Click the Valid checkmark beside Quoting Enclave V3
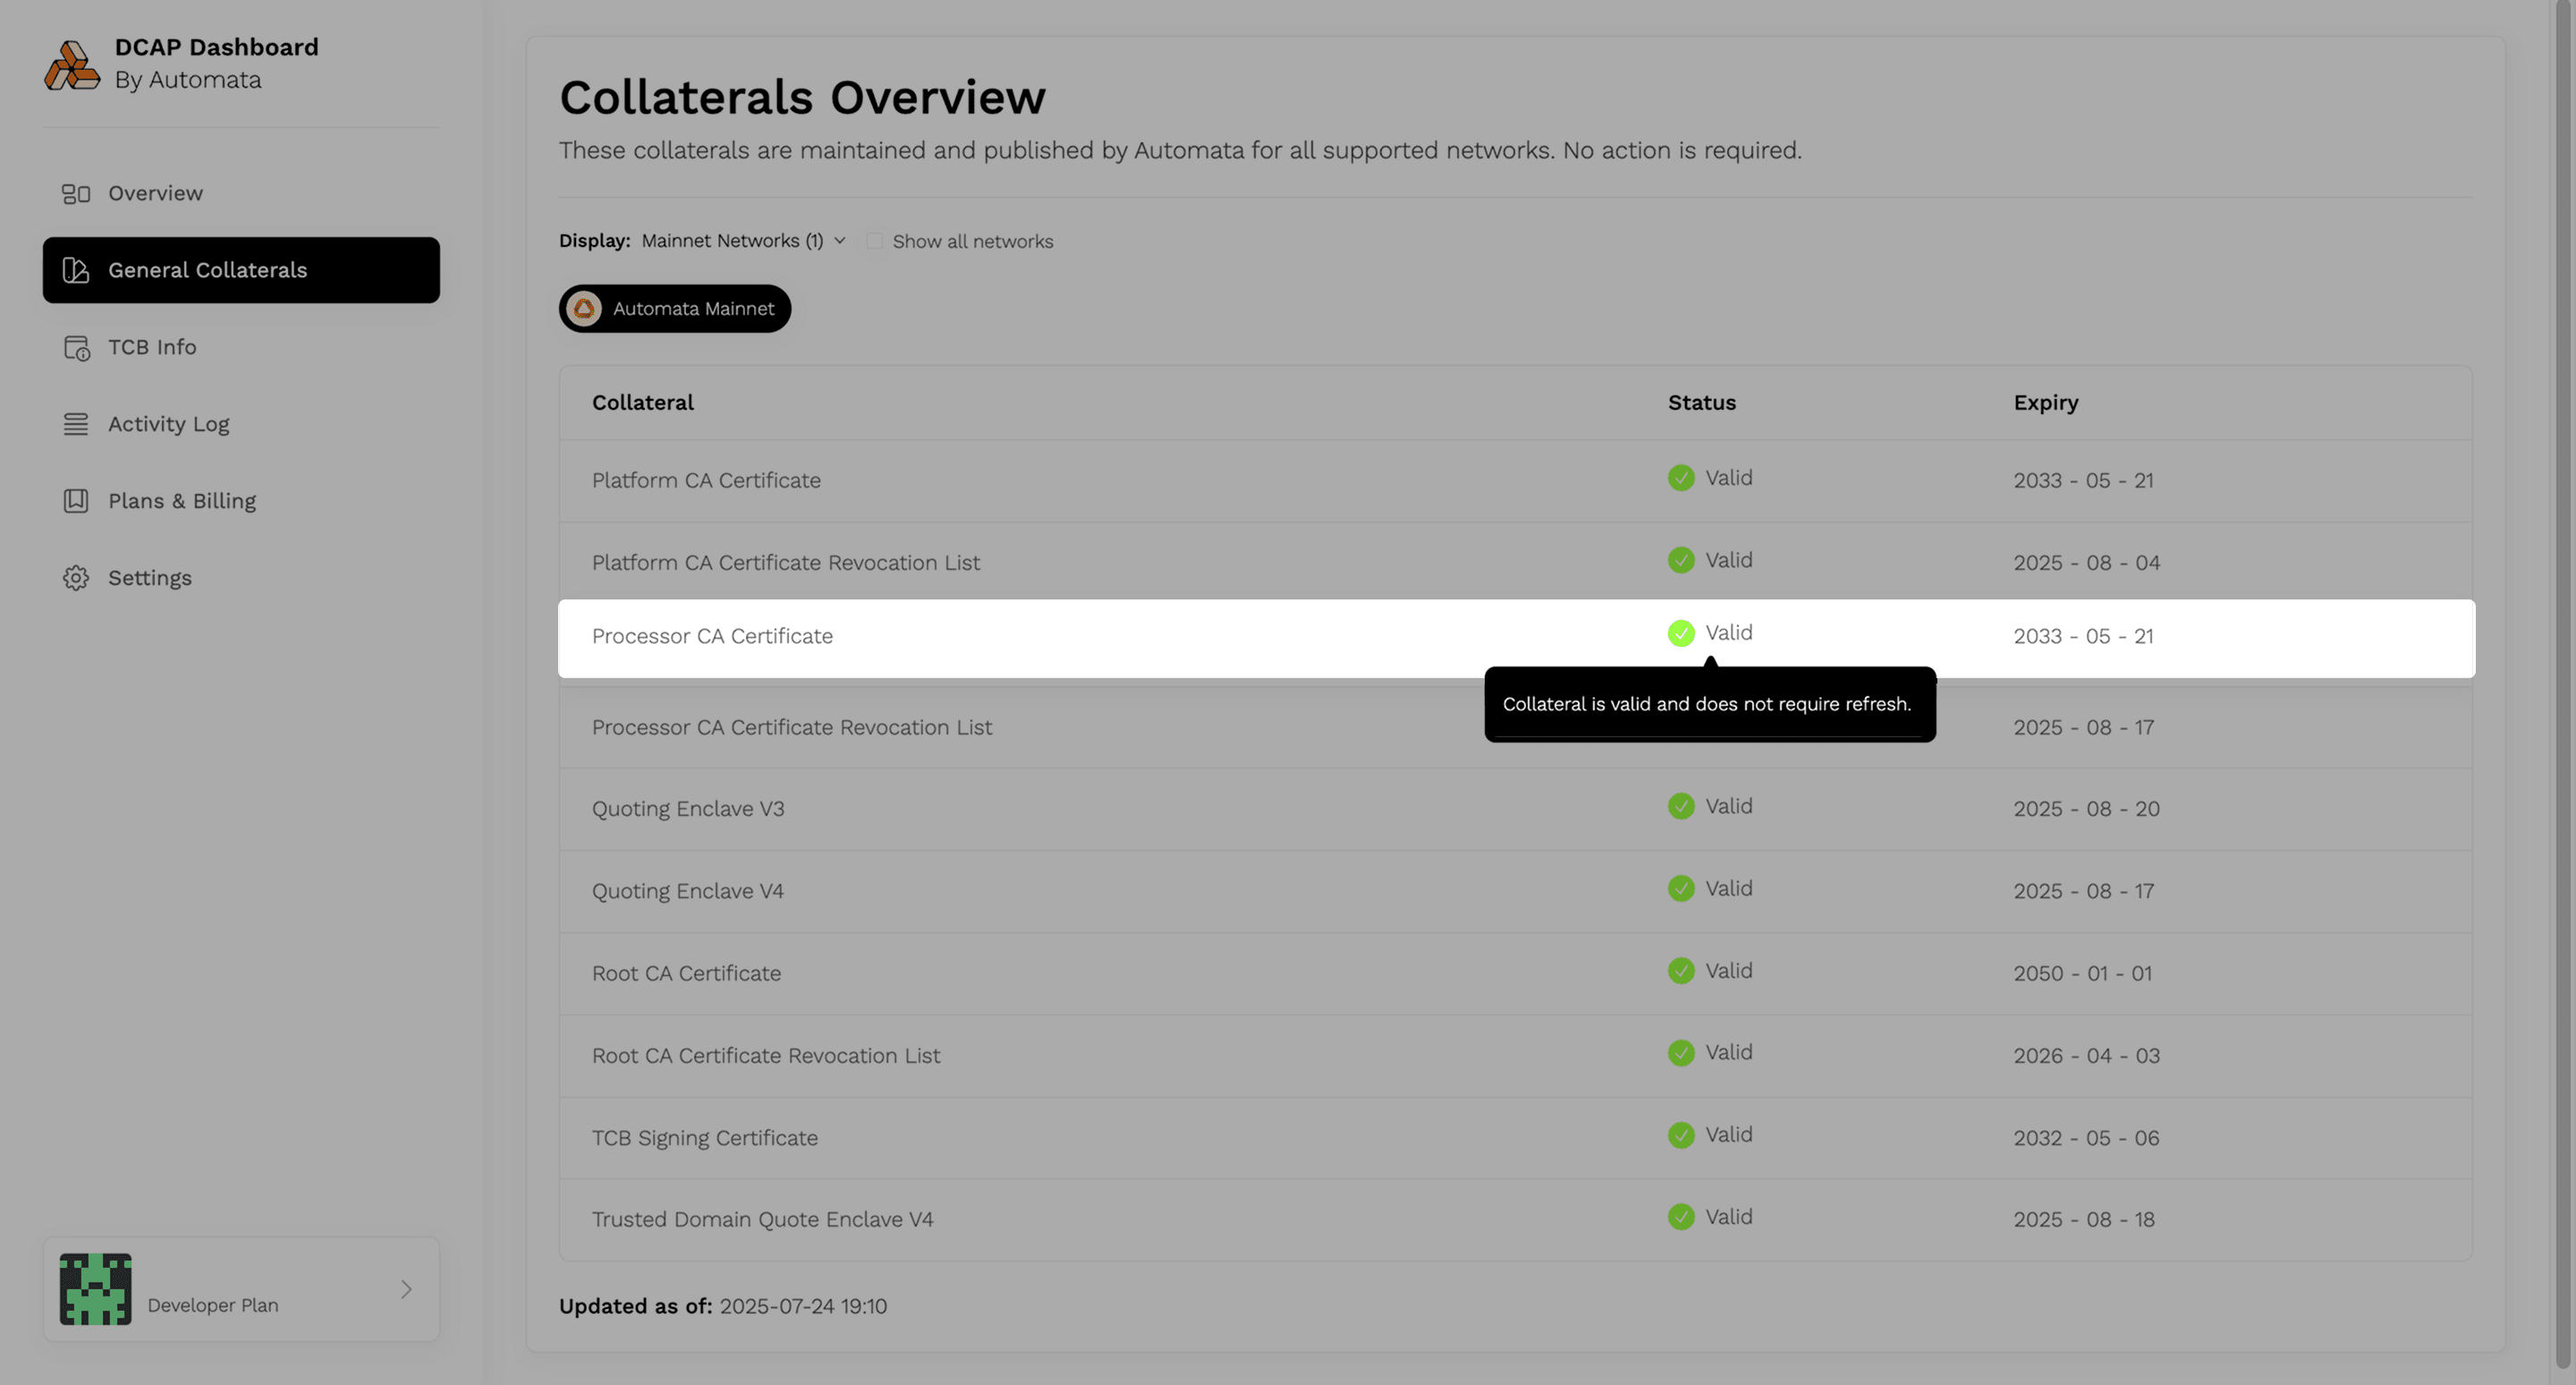Image resolution: width=2576 pixels, height=1385 pixels. pyautogui.click(x=1680, y=806)
